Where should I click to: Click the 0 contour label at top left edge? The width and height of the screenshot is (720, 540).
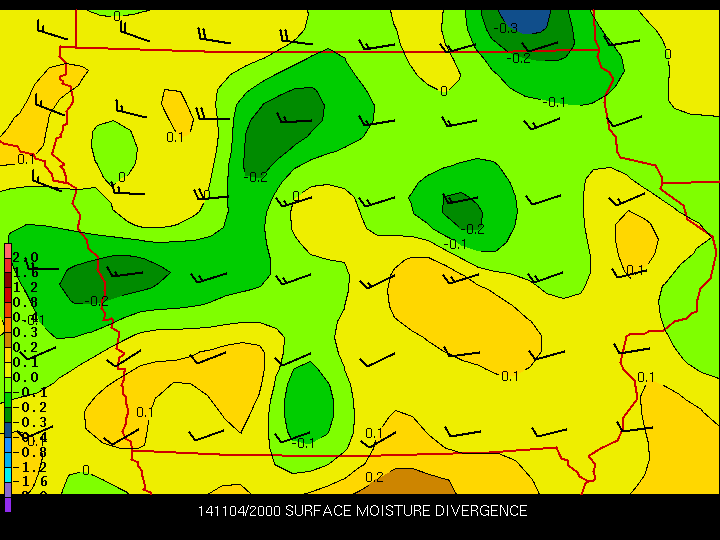pos(117,16)
